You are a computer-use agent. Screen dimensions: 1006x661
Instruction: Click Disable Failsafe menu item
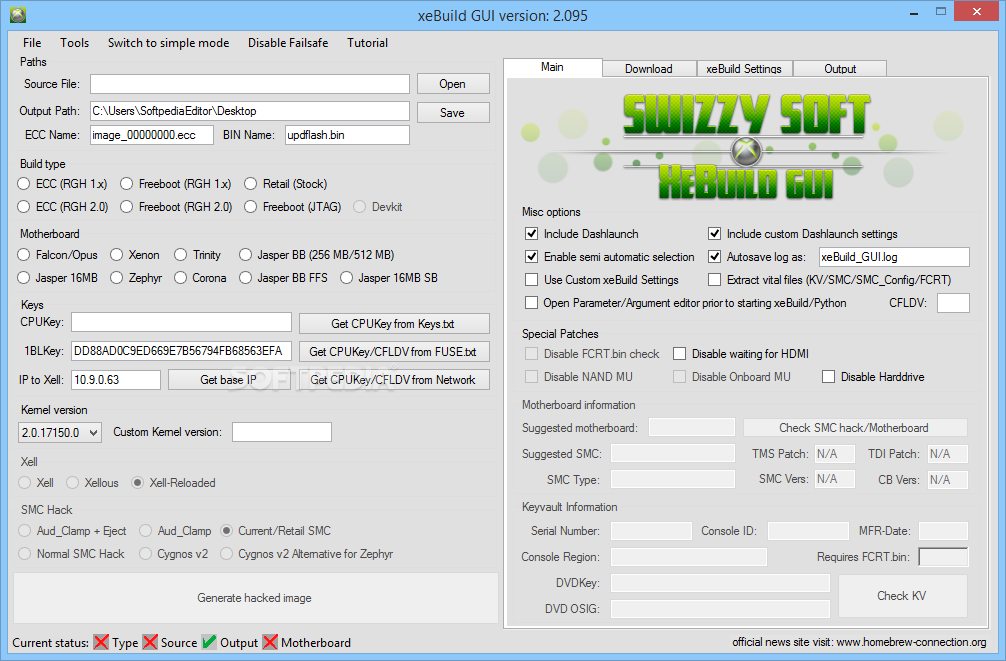tap(288, 43)
